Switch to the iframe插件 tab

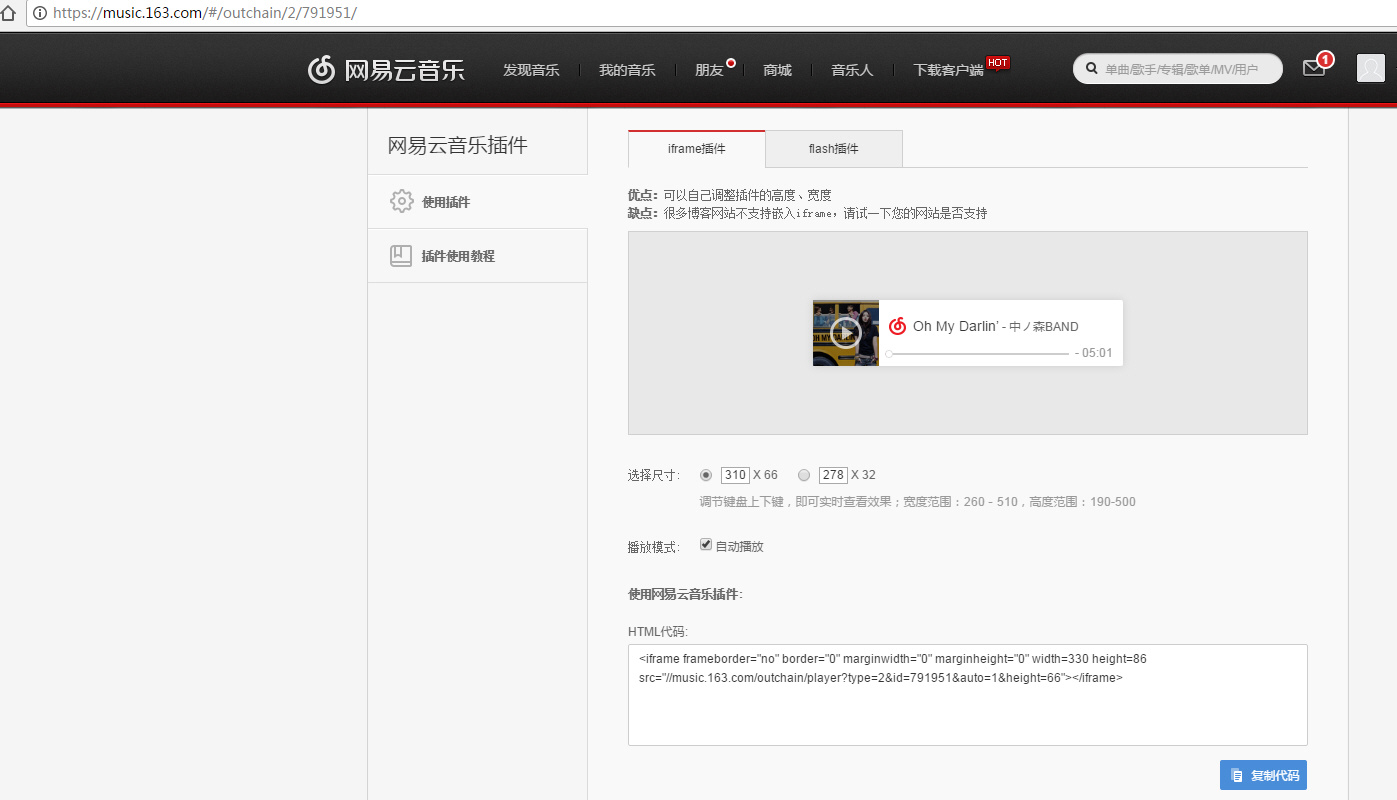tap(697, 149)
